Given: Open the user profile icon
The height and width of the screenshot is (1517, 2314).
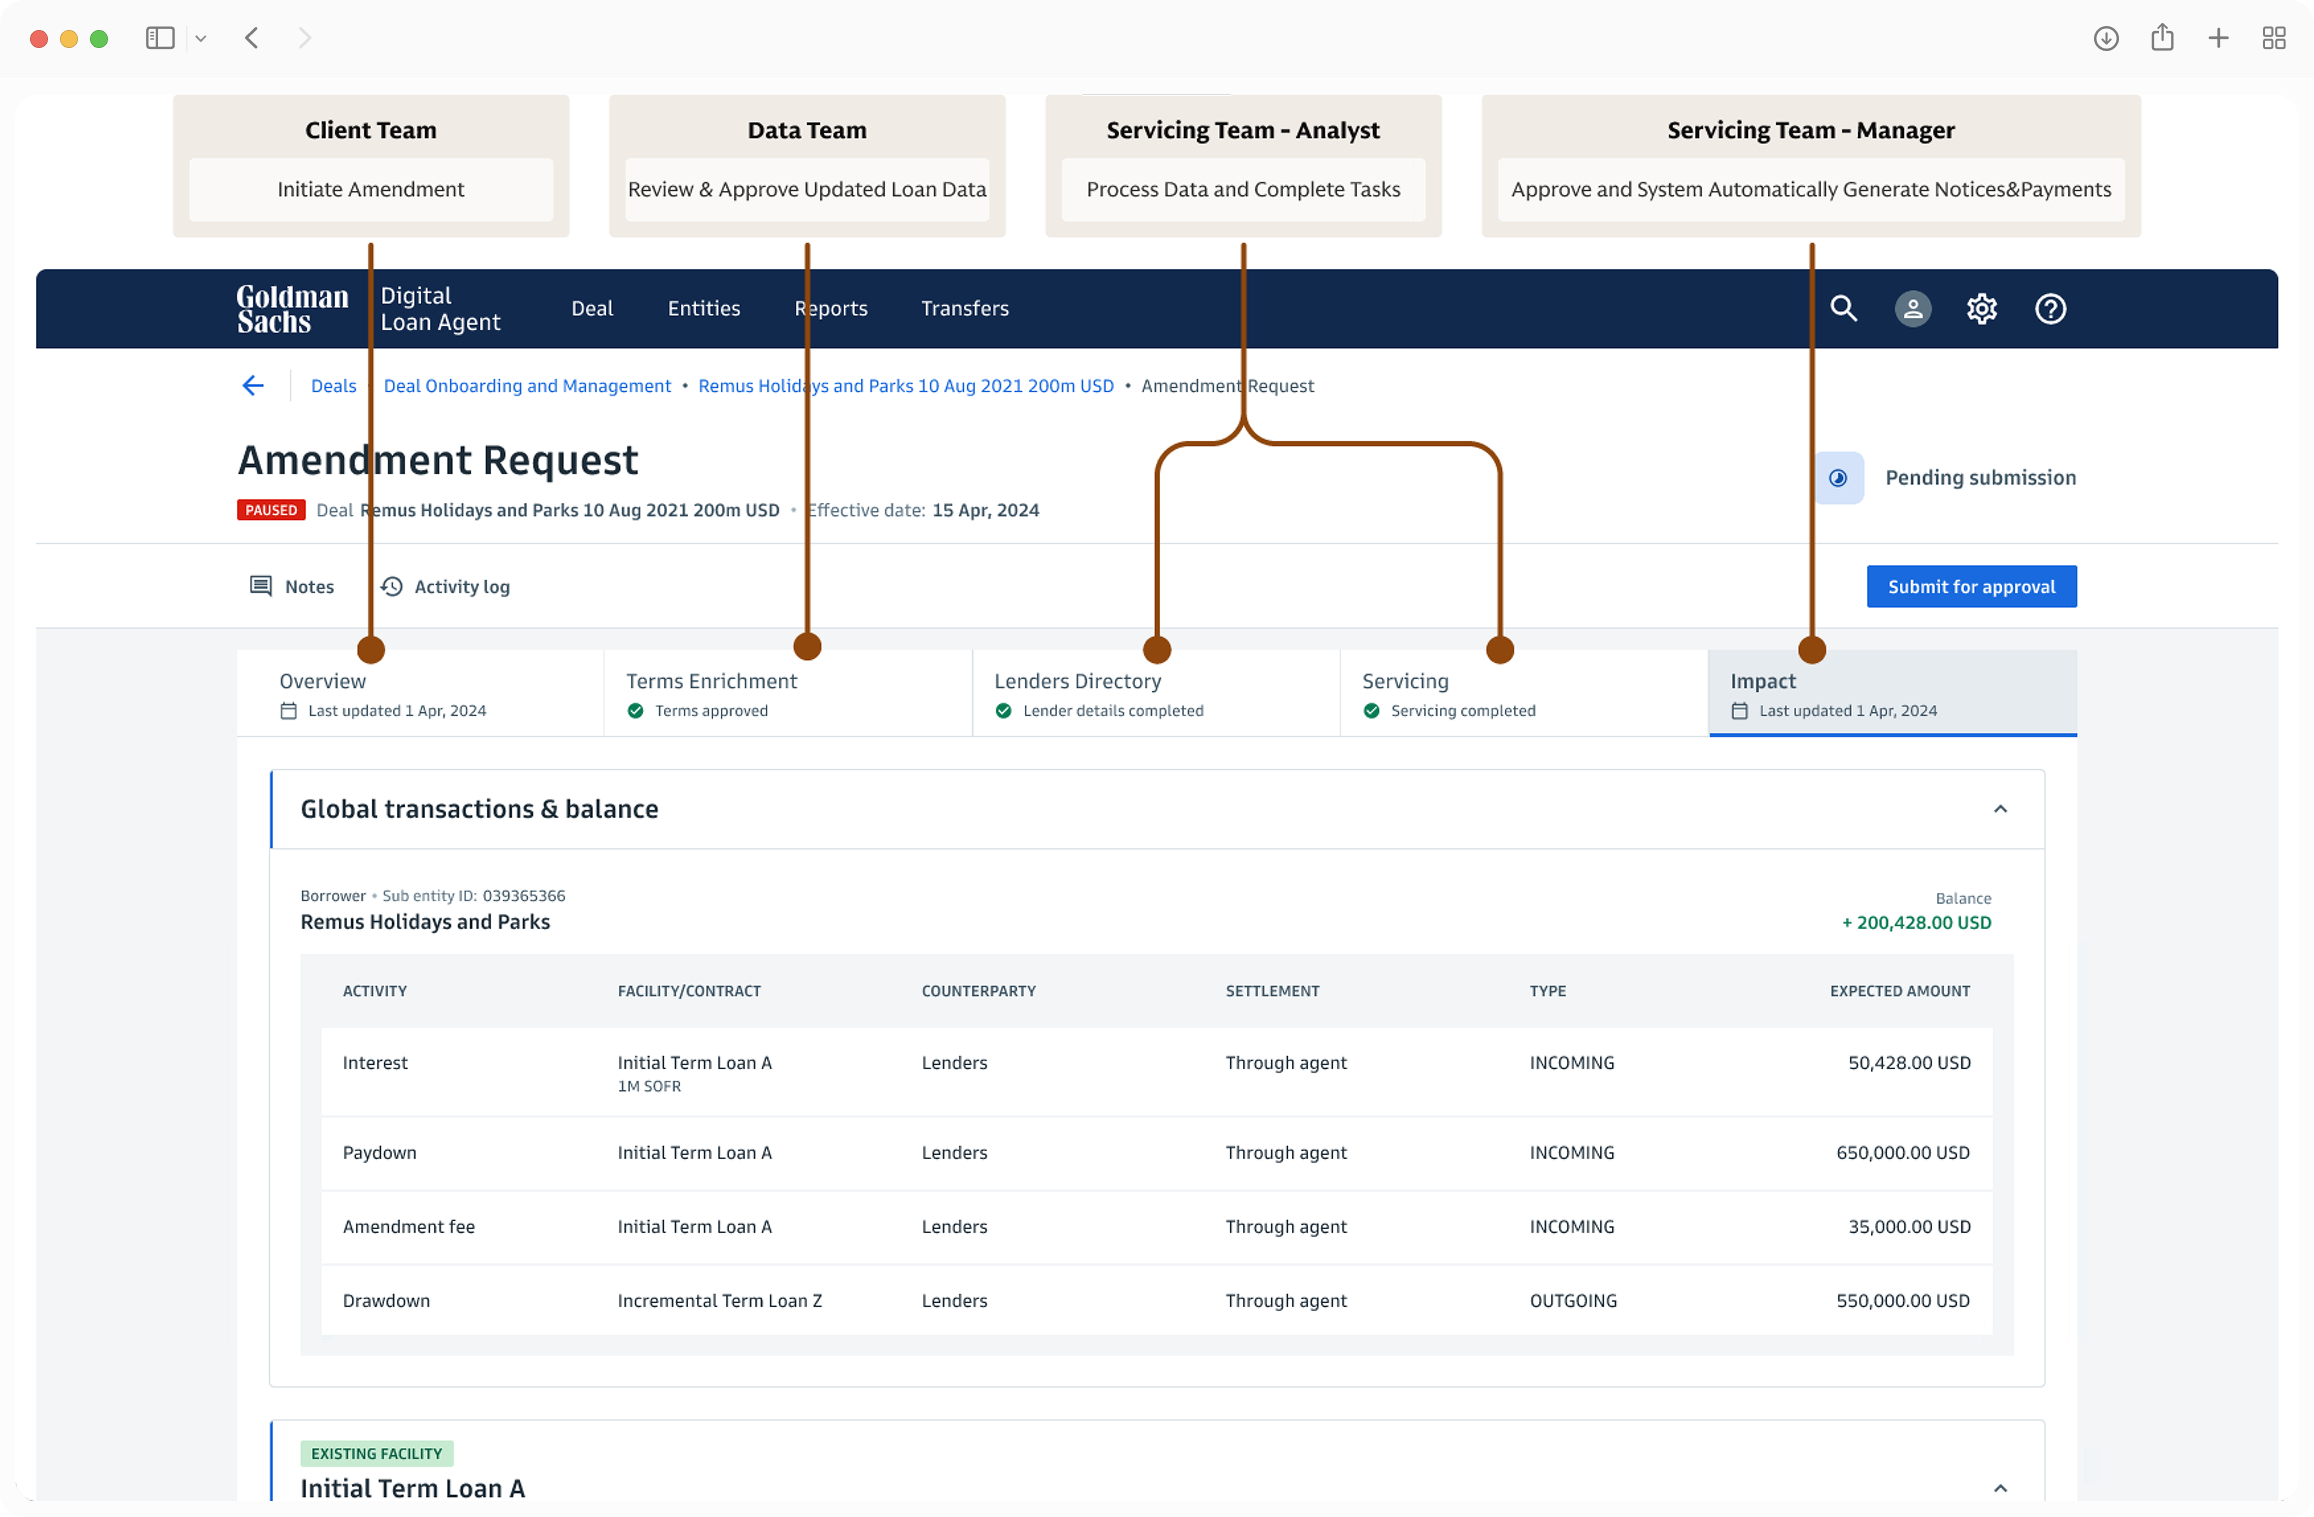Looking at the screenshot, I should click(x=1912, y=308).
